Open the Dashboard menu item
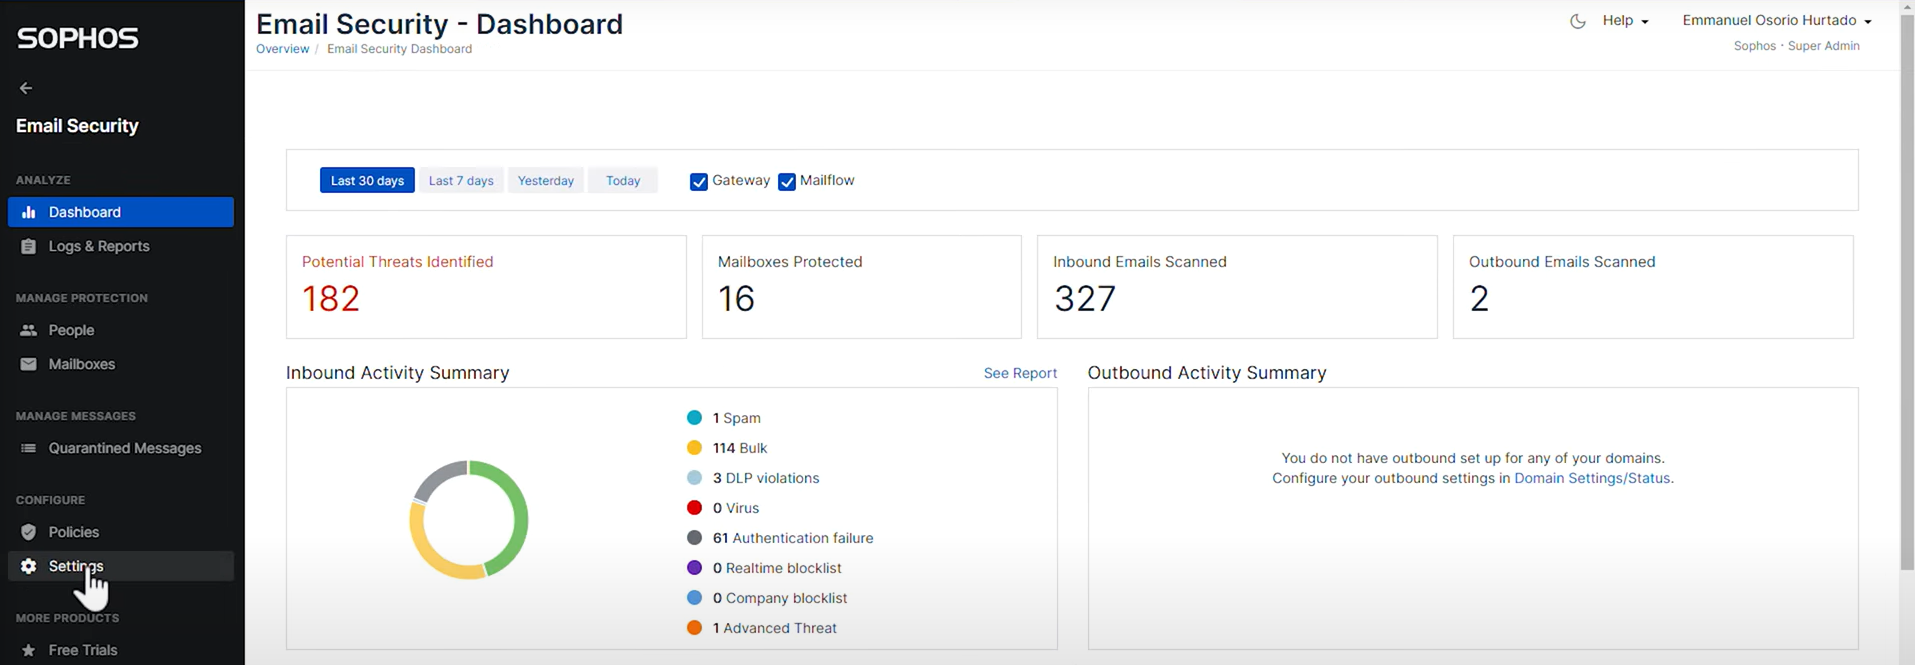Image resolution: width=1915 pixels, height=665 pixels. [x=121, y=212]
